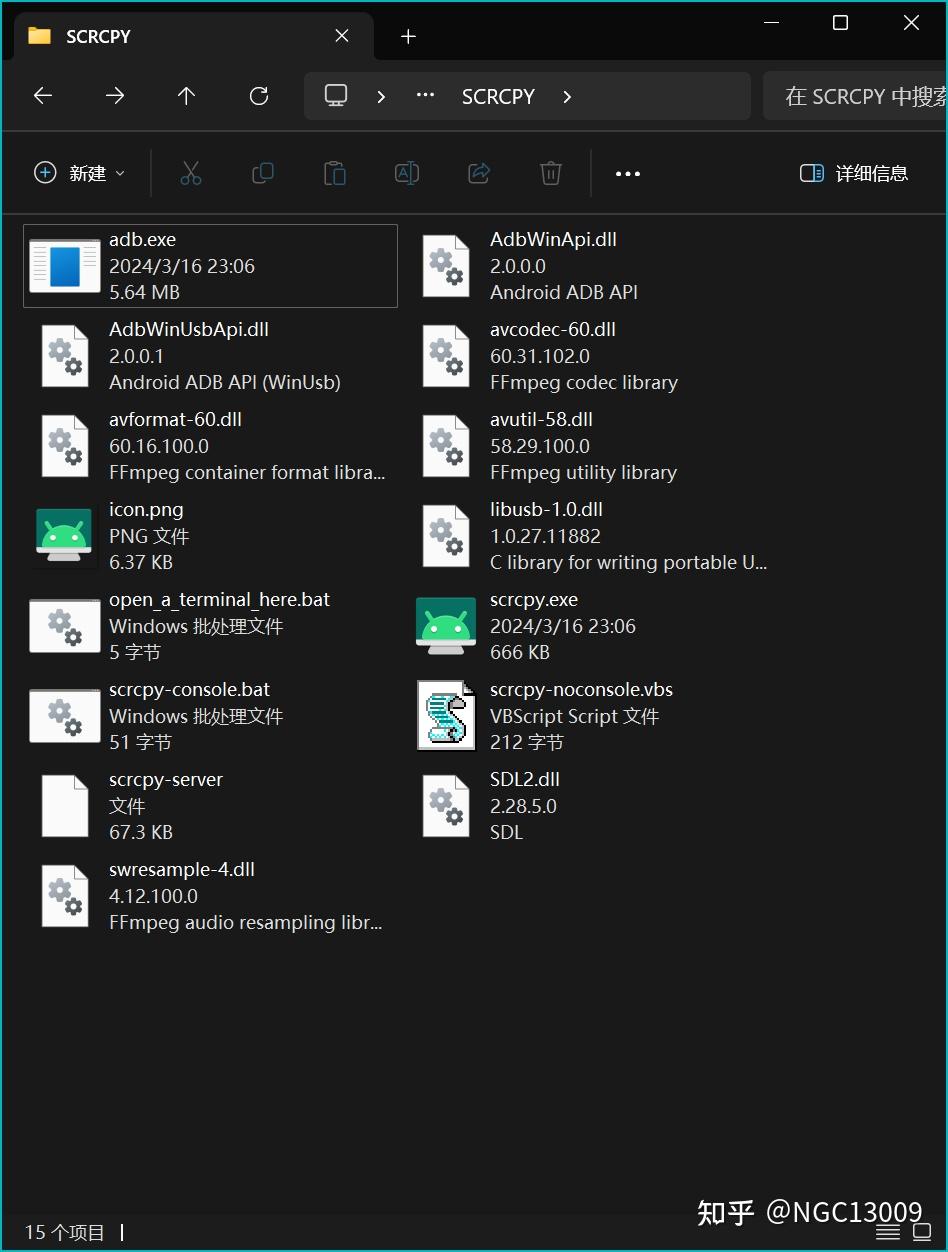
Task: Expand the breadcrumb ellipsis in address bar
Action: point(424,95)
